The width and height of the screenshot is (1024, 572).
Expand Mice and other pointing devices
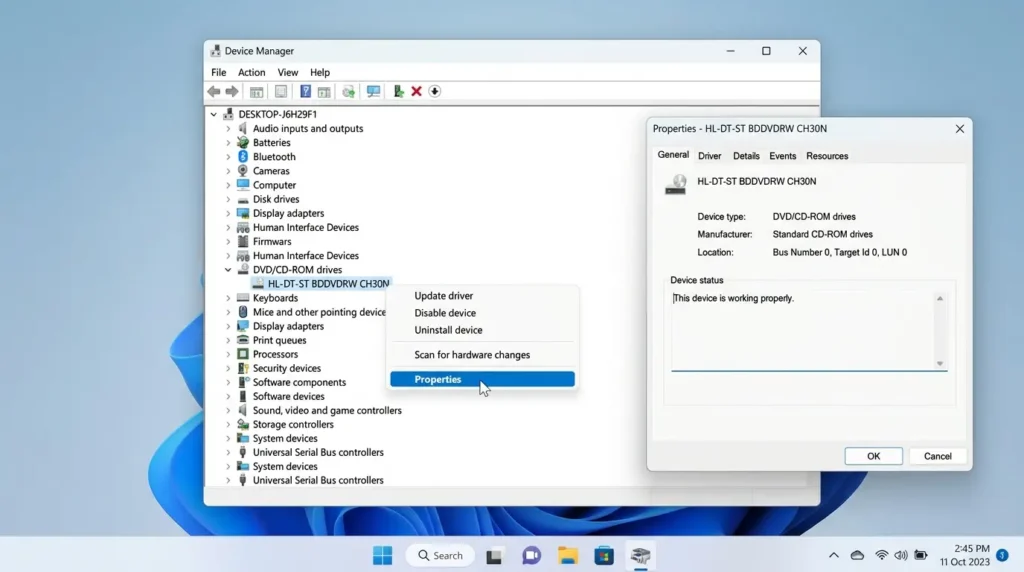point(228,312)
